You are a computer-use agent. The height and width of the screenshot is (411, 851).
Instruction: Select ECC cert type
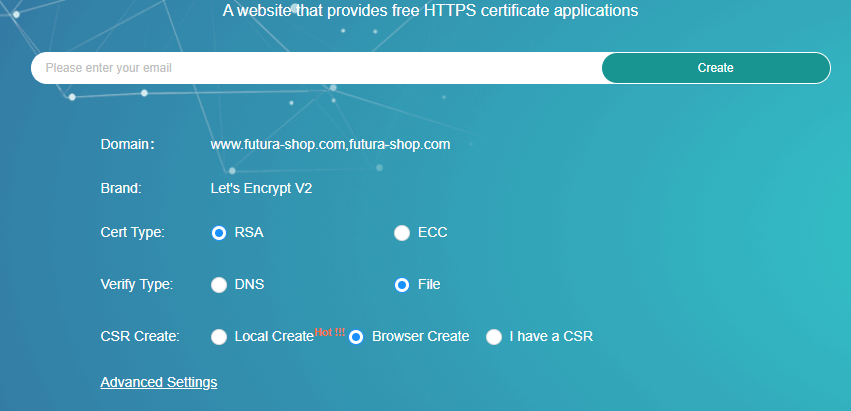click(x=402, y=233)
